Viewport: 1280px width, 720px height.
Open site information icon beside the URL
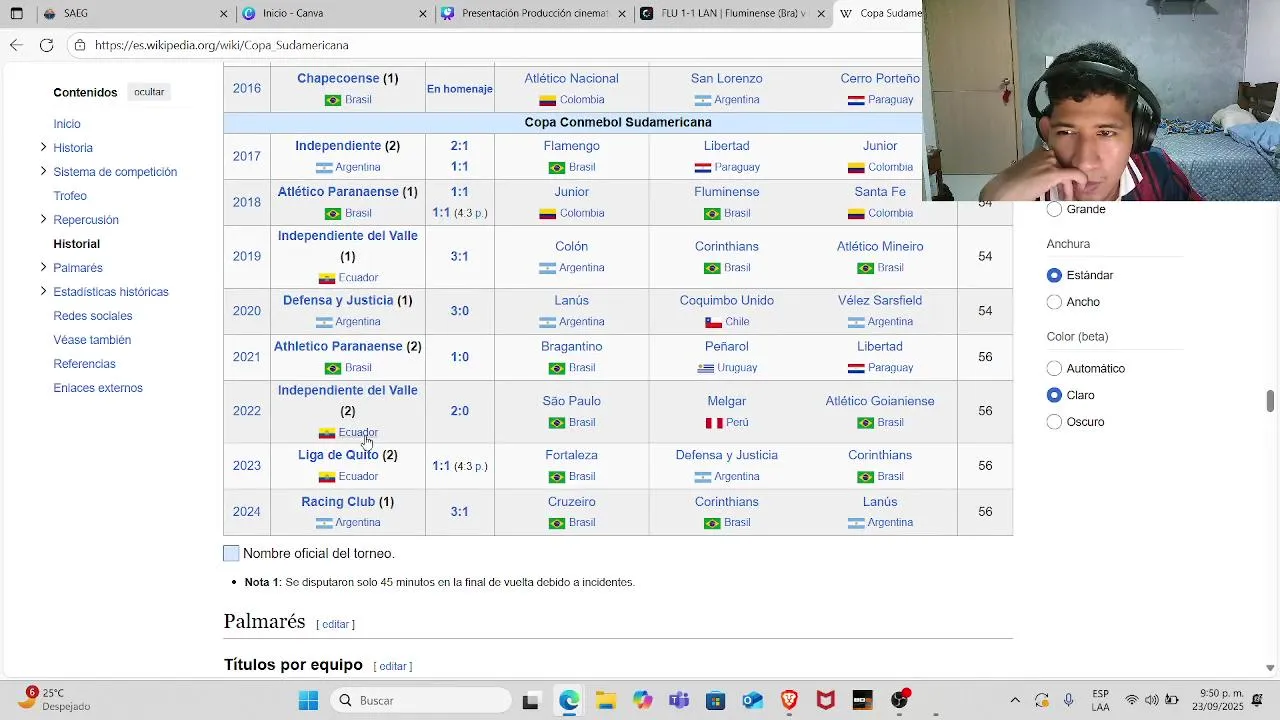point(79,45)
